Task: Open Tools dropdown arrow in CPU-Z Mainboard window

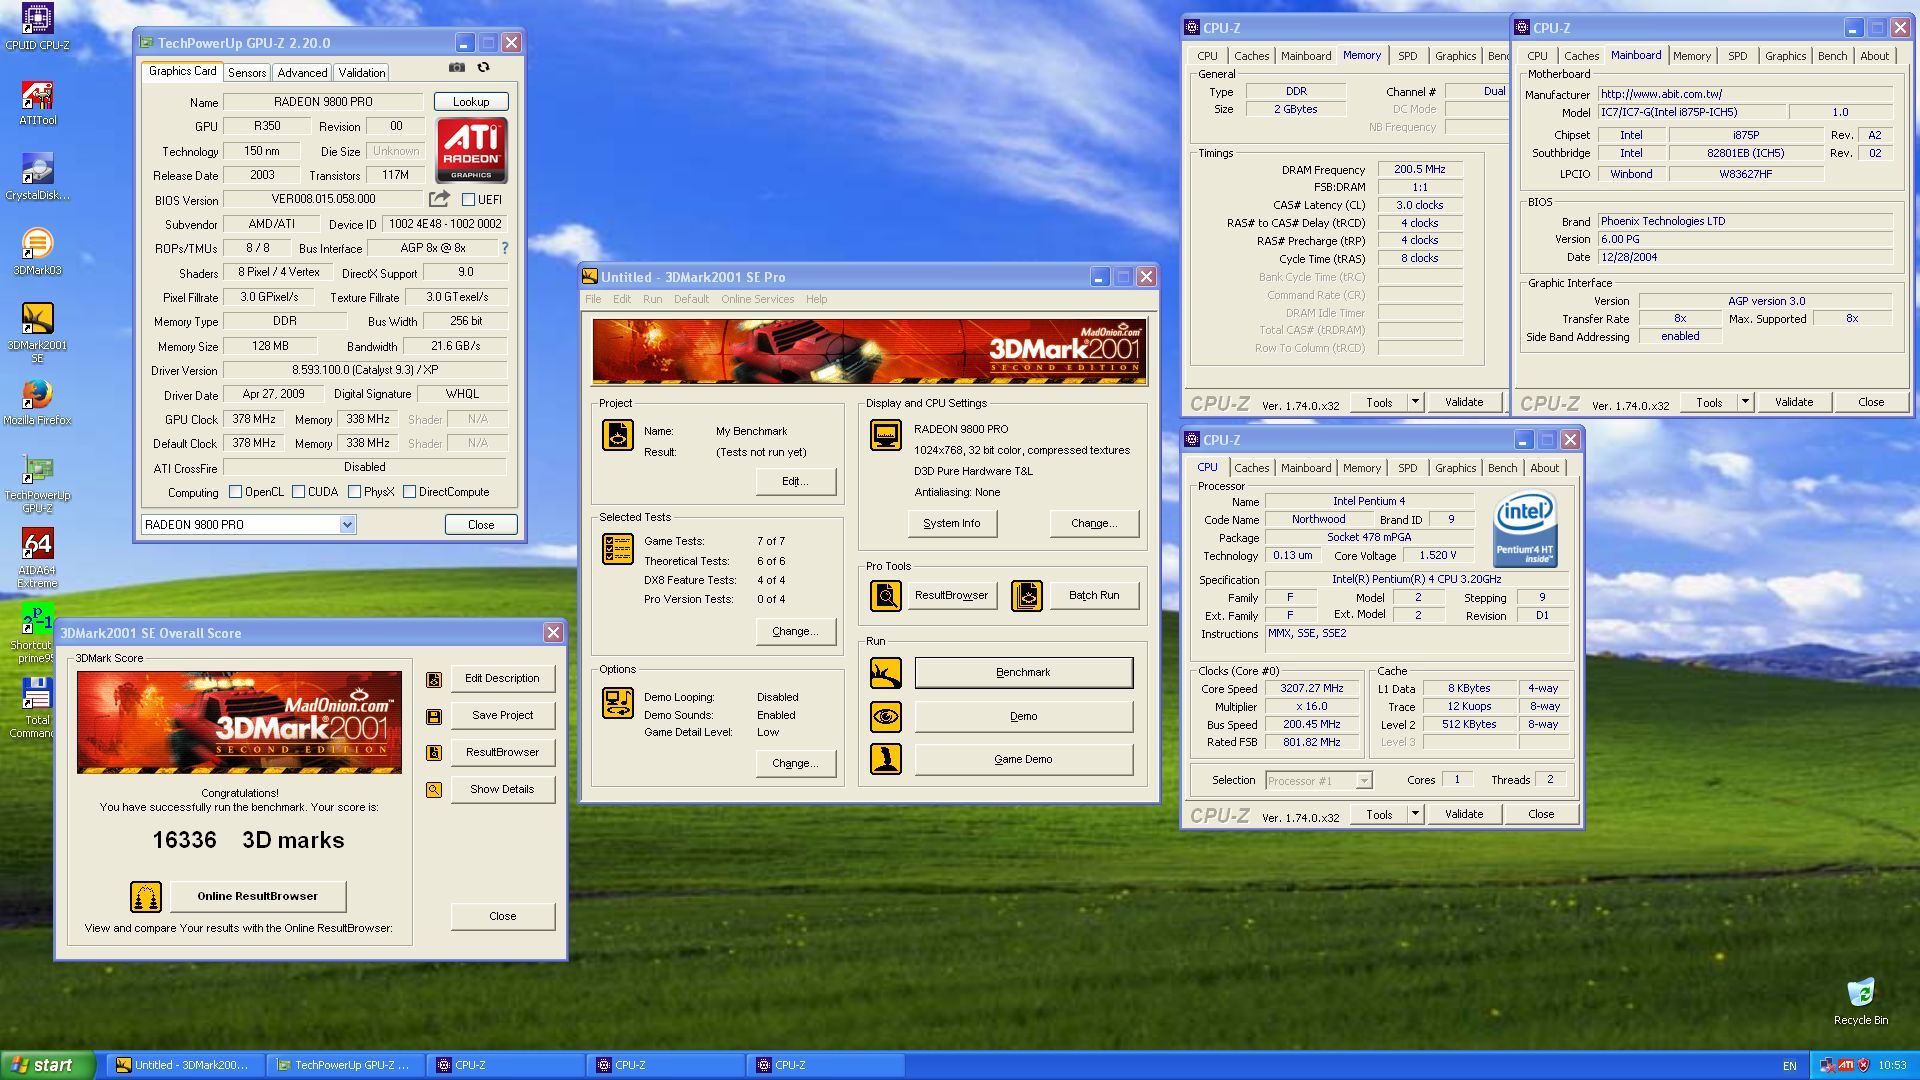Action: 1745,402
